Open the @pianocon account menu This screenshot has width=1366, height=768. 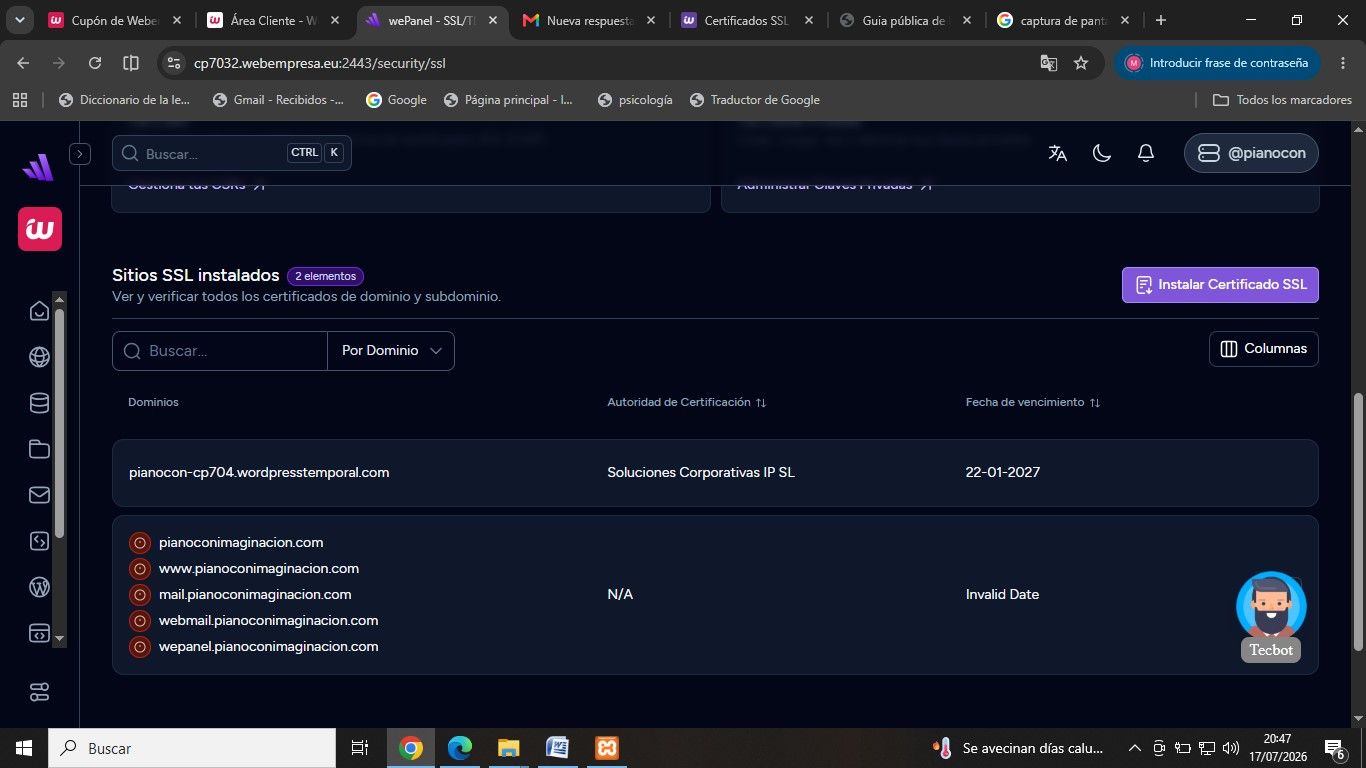point(1252,153)
